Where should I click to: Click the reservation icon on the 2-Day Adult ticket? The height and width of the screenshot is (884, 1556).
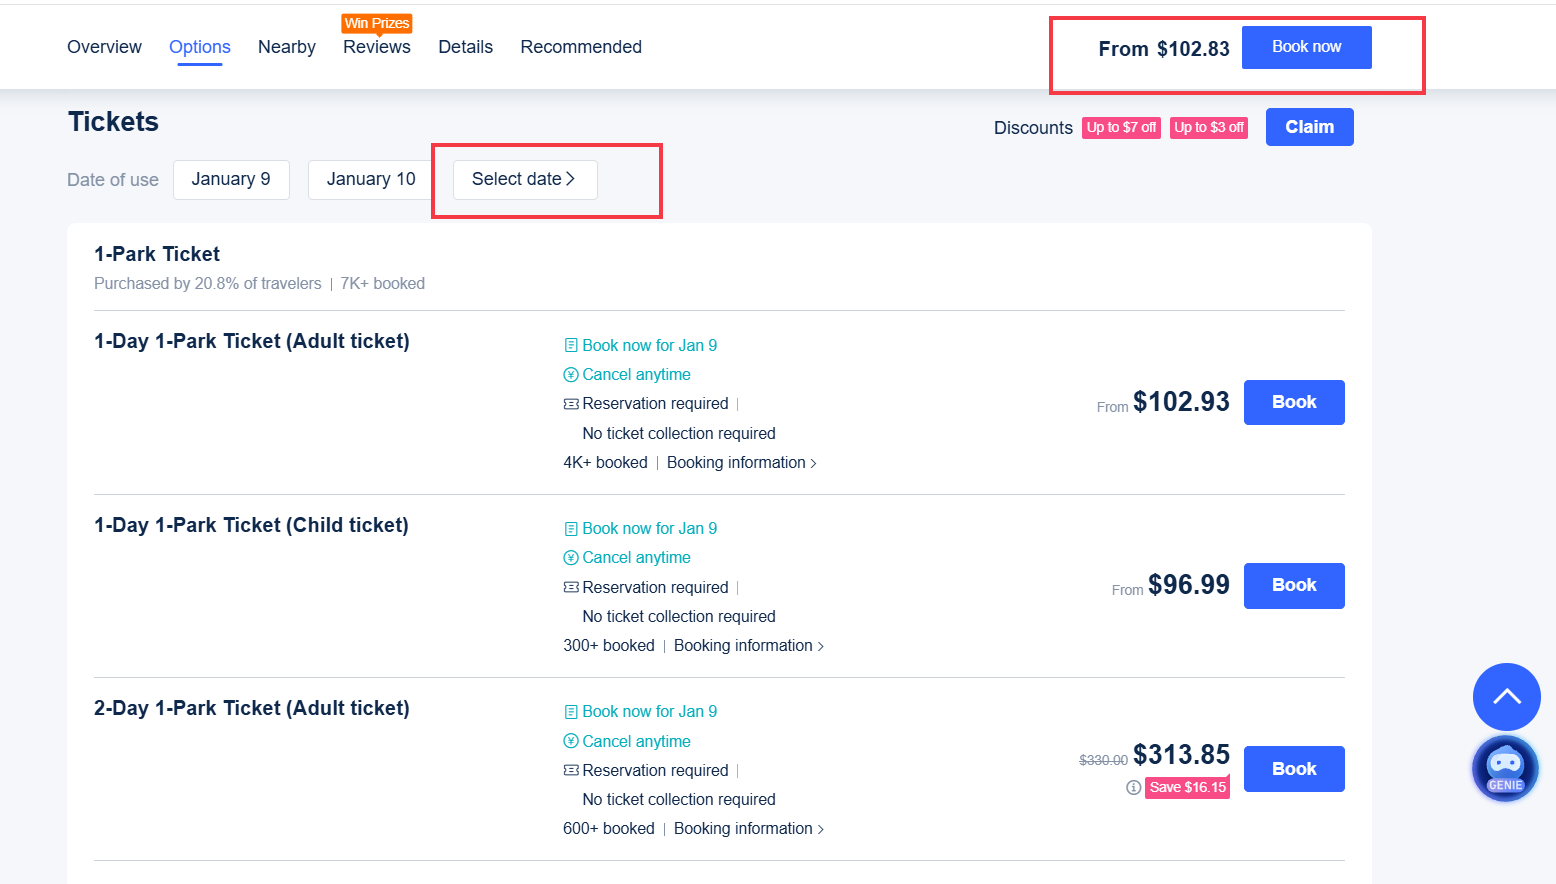click(x=571, y=770)
